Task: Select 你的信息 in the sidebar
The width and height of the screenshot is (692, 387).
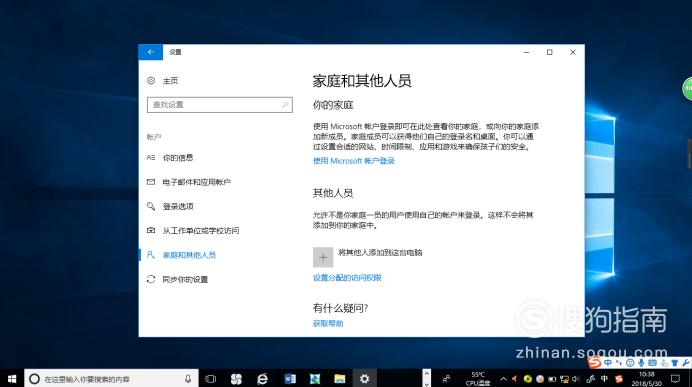Action: coord(178,158)
